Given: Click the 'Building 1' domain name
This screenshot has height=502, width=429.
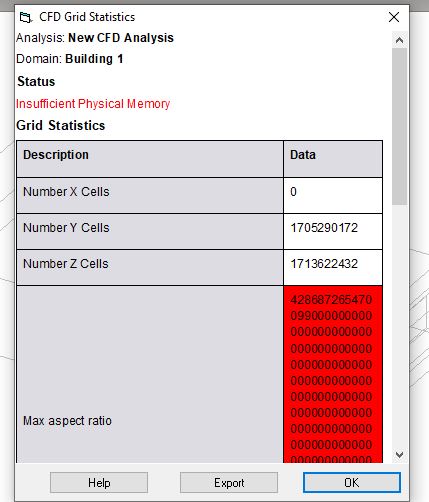Looking at the screenshot, I should [94, 59].
